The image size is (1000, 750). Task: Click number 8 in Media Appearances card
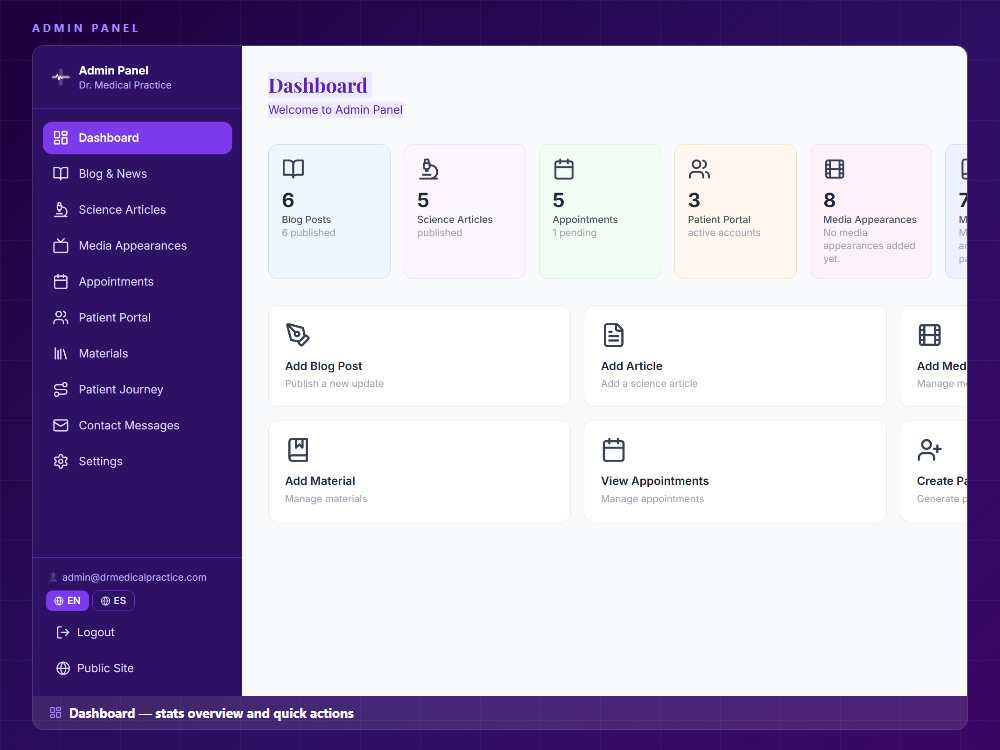click(x=829, y=200)
